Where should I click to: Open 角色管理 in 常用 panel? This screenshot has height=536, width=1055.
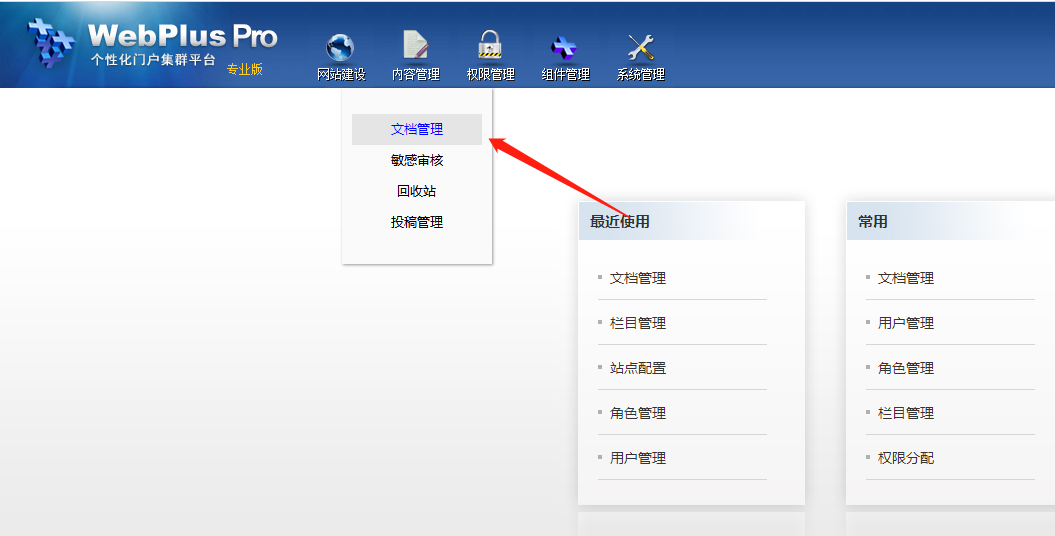[906, 368]
